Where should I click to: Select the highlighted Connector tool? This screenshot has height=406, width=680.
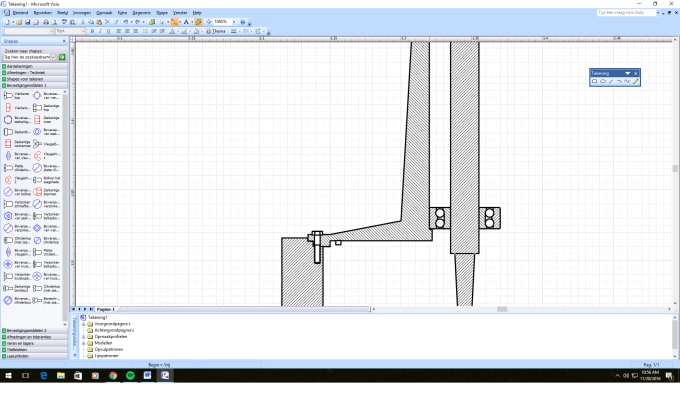click(x=174, y=22)
